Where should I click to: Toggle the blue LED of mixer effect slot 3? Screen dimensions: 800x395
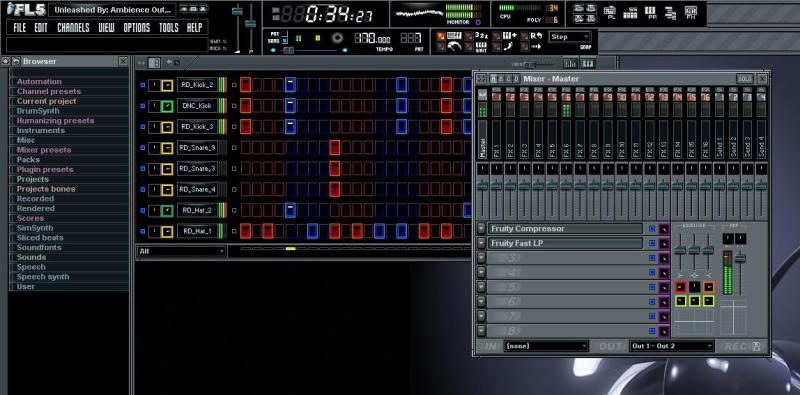(652, 258)
